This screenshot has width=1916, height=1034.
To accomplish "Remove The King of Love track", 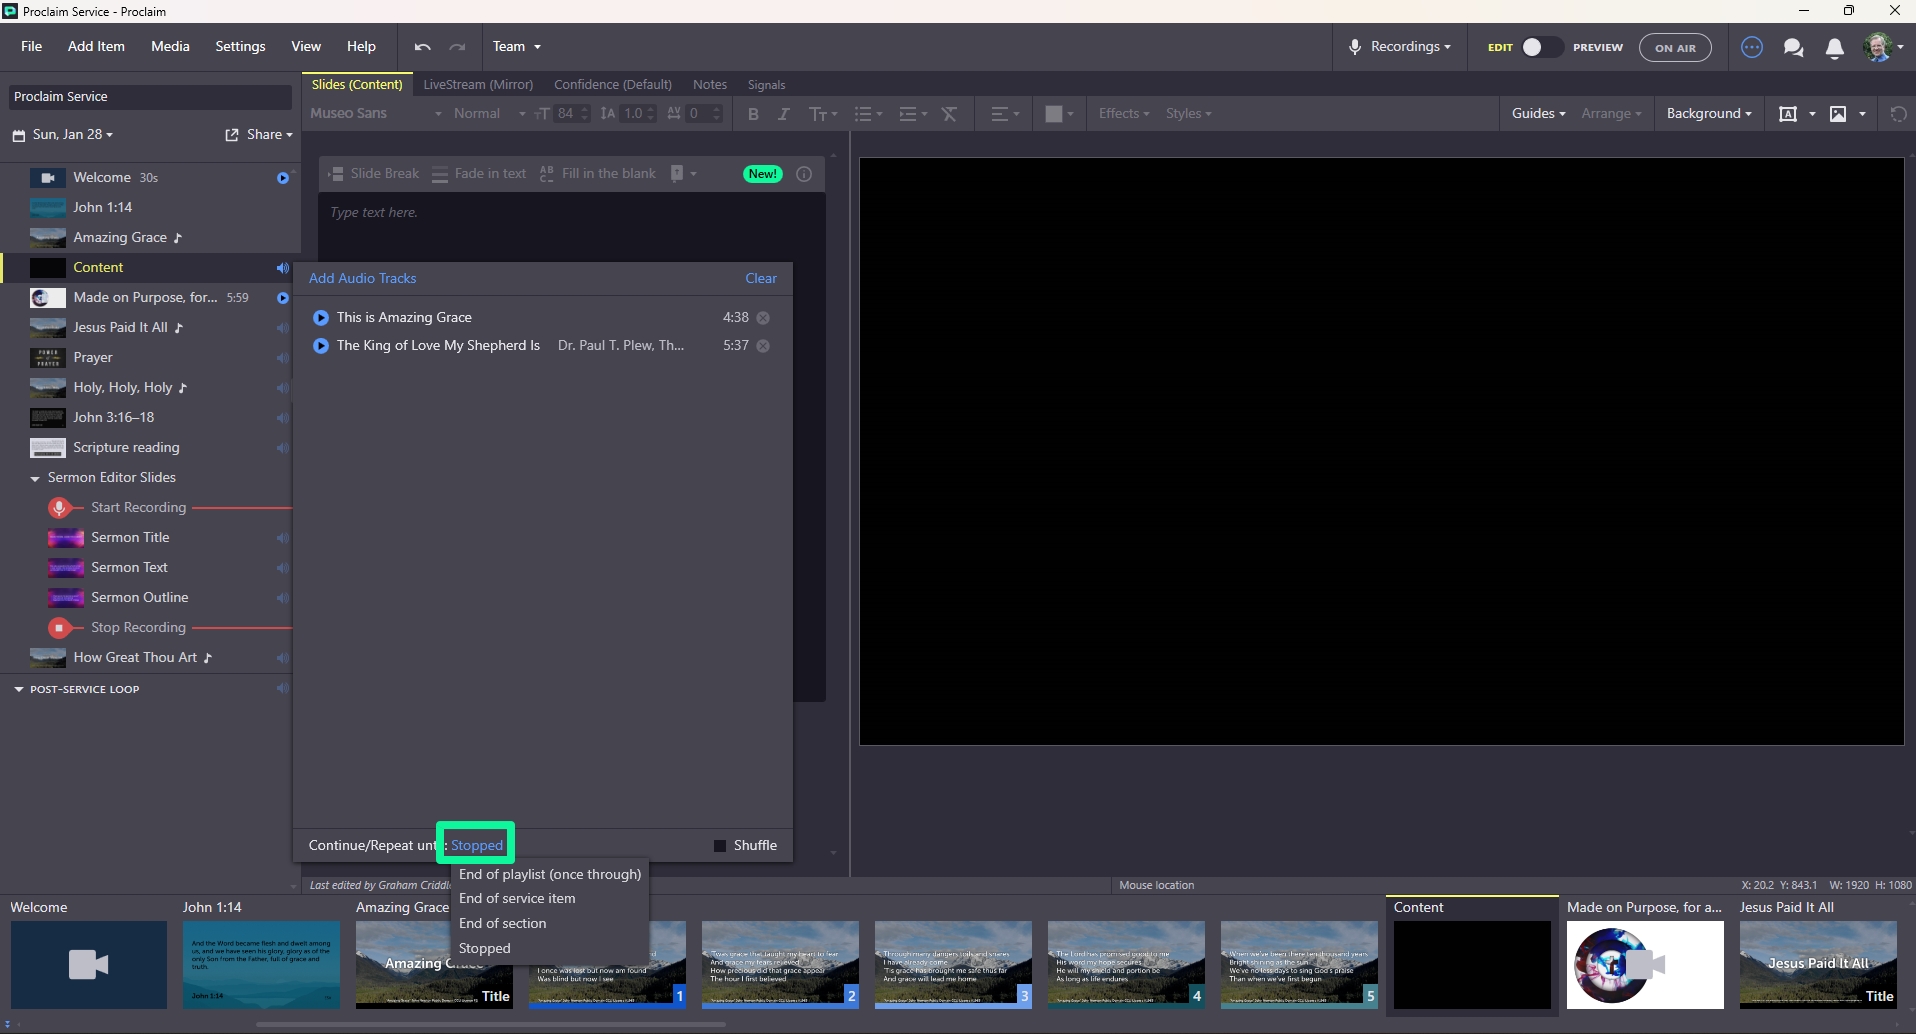I will coord(763,346).
